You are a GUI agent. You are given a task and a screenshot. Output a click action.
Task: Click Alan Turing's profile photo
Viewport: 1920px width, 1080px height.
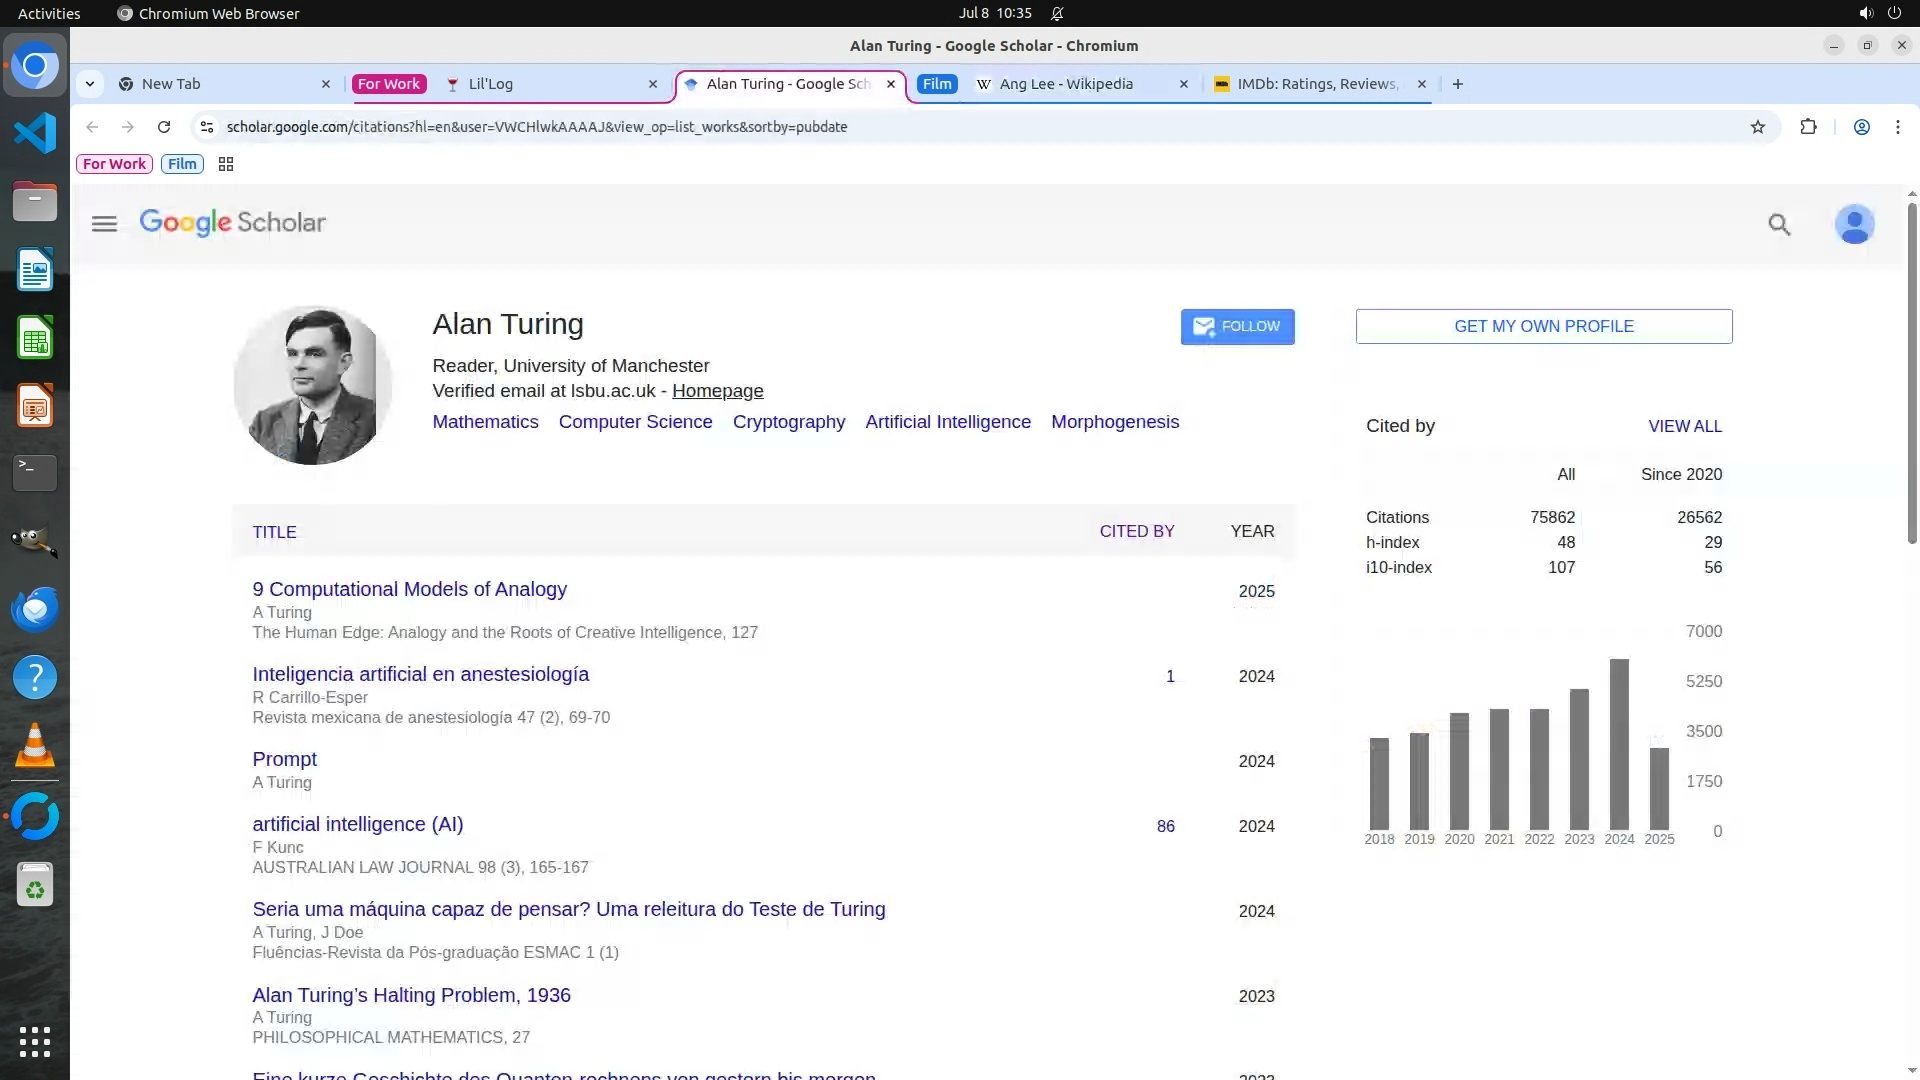312,385
